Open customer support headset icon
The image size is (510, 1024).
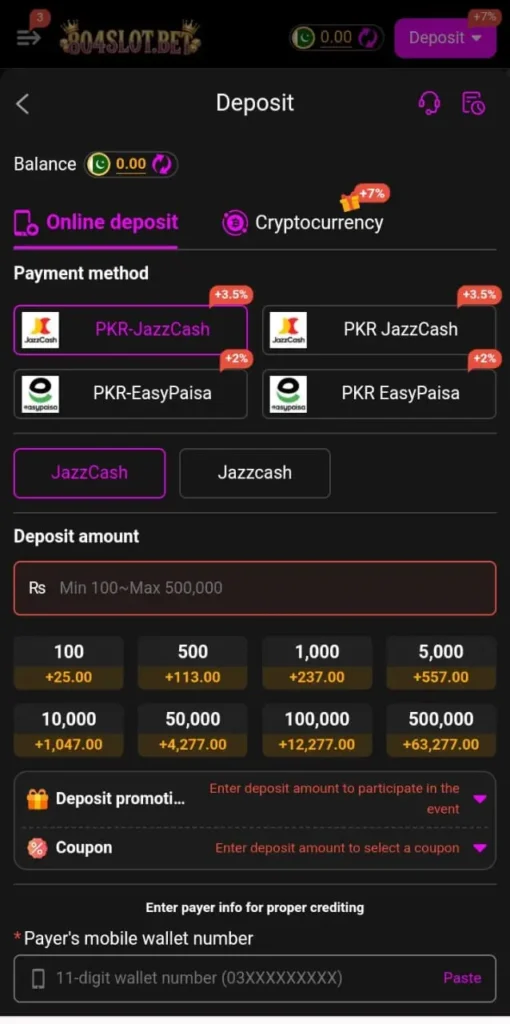[x=429, y=103]
